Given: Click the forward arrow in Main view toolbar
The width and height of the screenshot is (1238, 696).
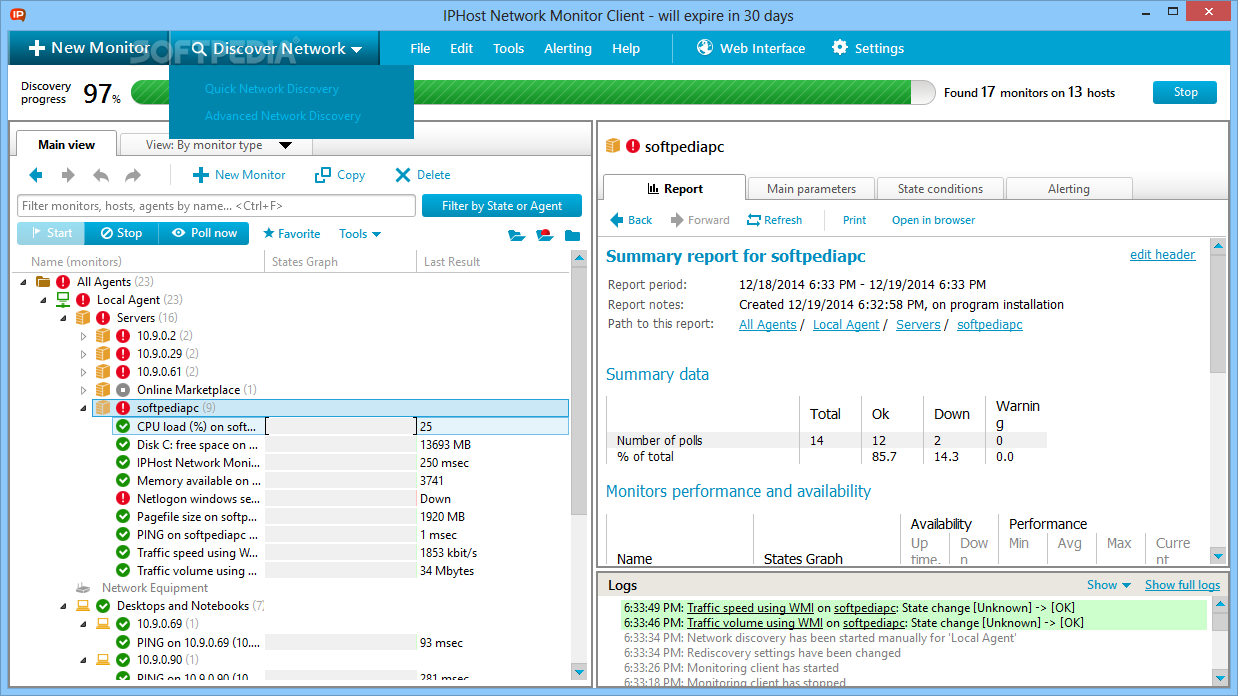Looking at the screenshot, I should [68, 175].
